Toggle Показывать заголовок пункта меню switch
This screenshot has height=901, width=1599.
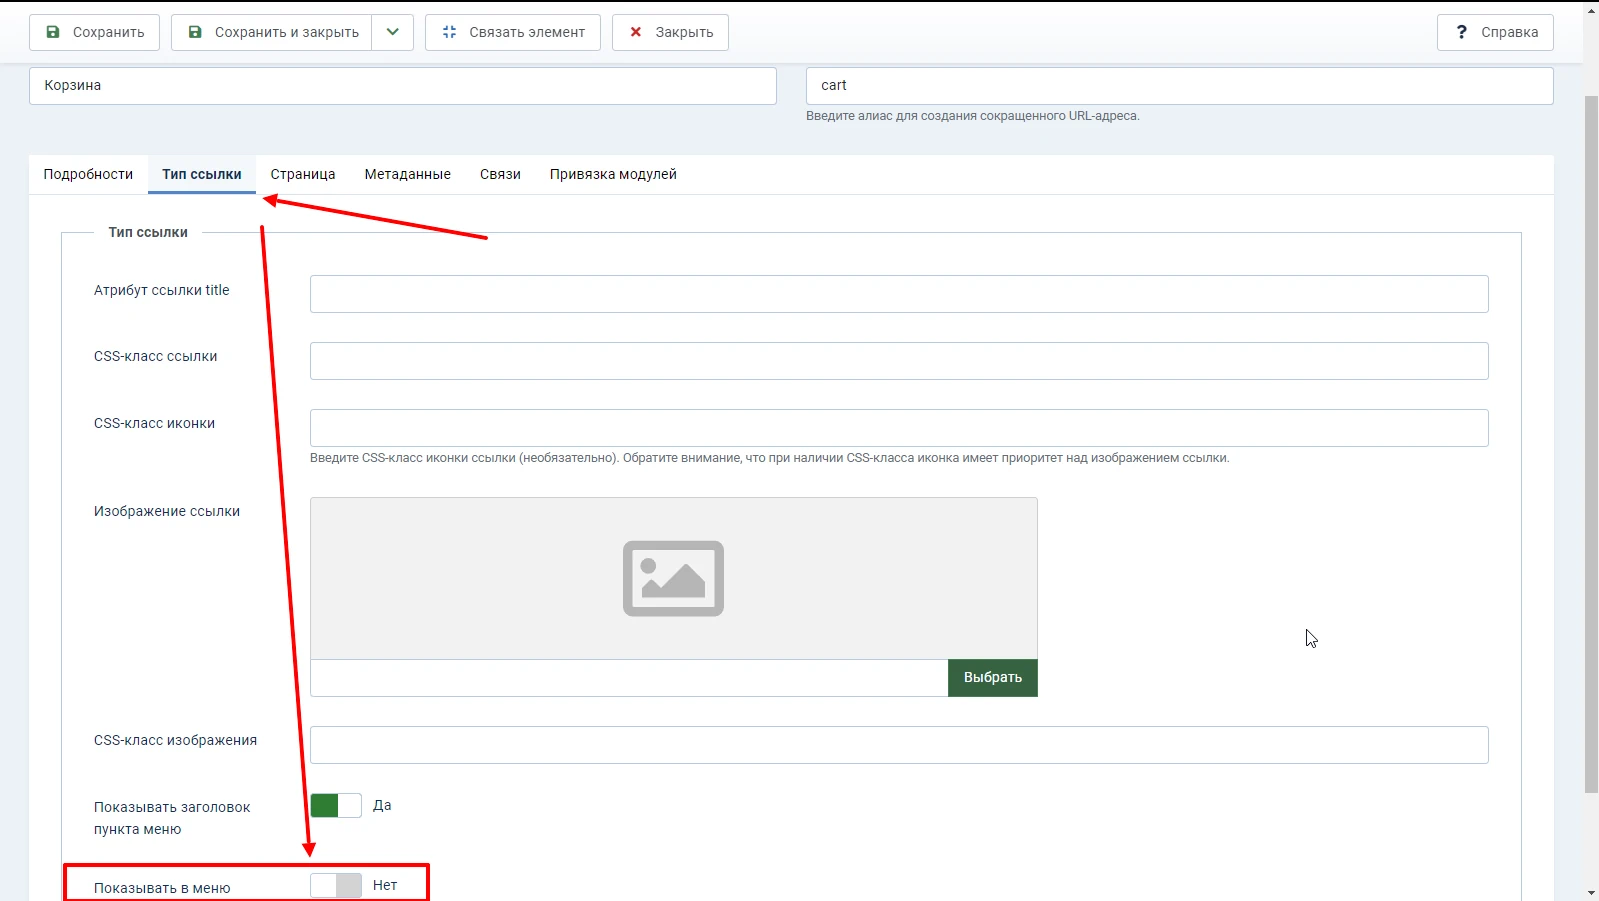(x=336, y=806)
